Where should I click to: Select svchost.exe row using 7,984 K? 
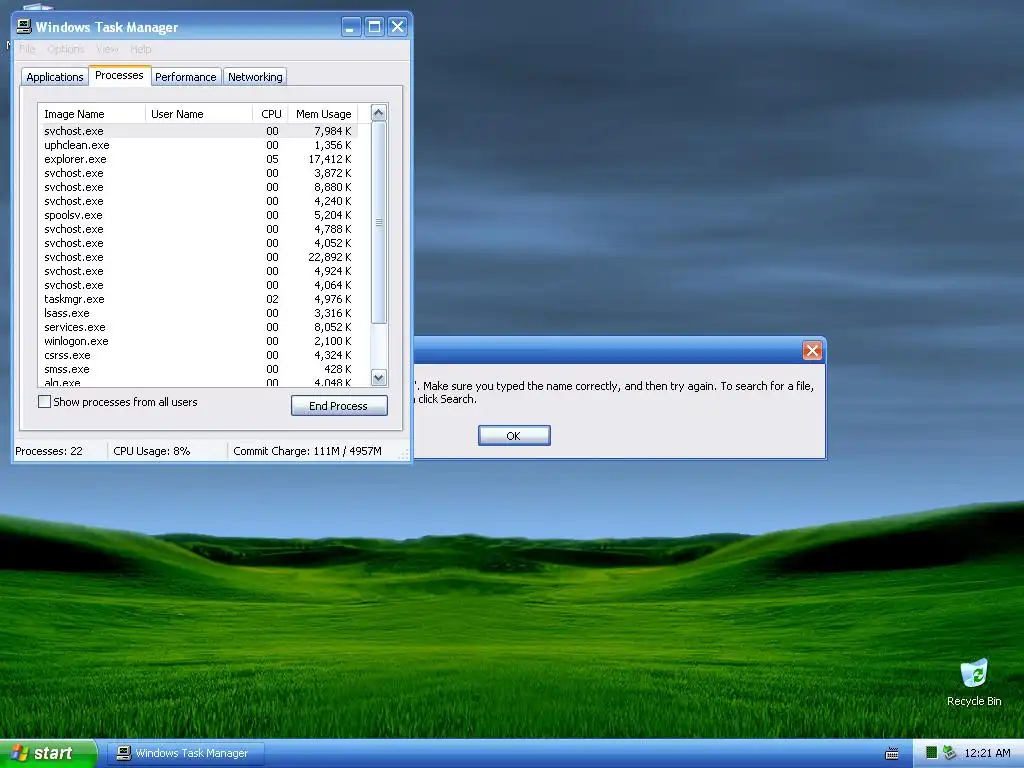coord(198,131)
